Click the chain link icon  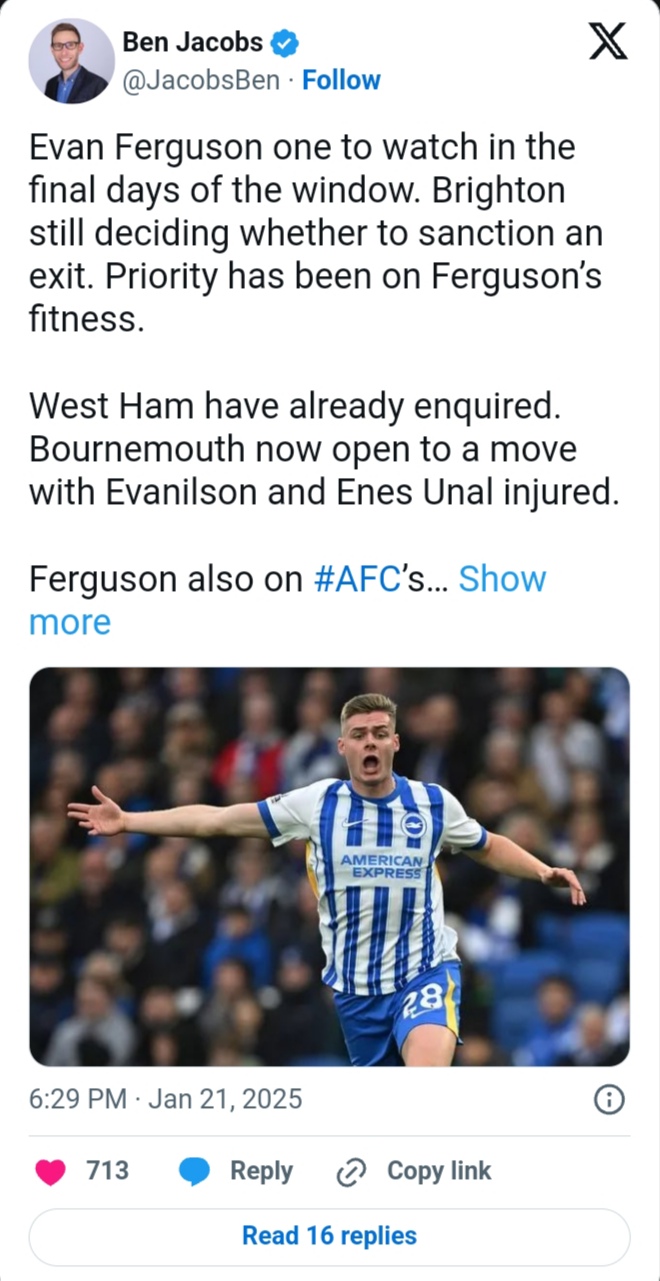[352, 1171]
